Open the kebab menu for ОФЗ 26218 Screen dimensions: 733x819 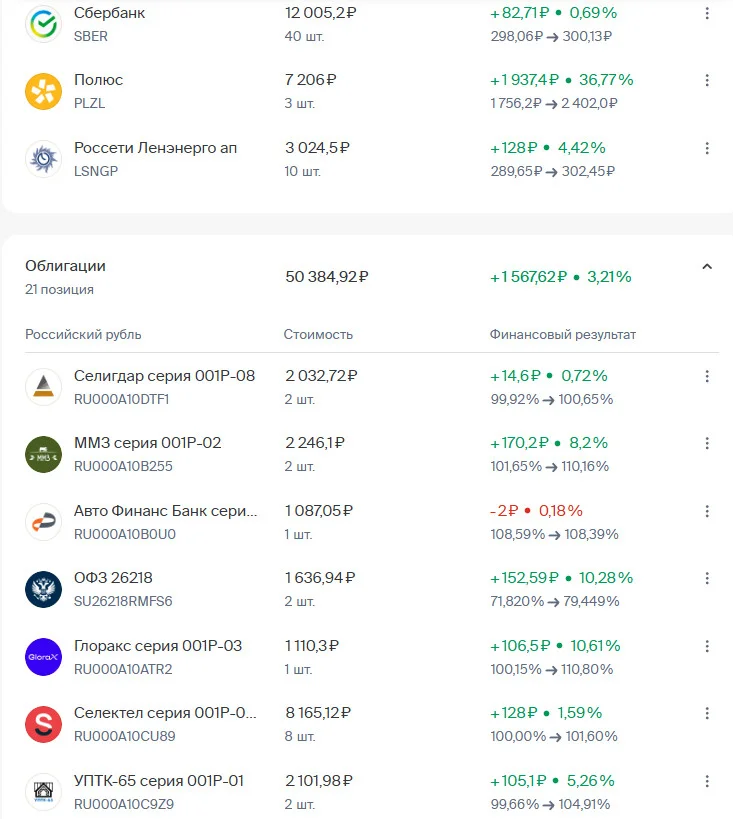point(707,578)
